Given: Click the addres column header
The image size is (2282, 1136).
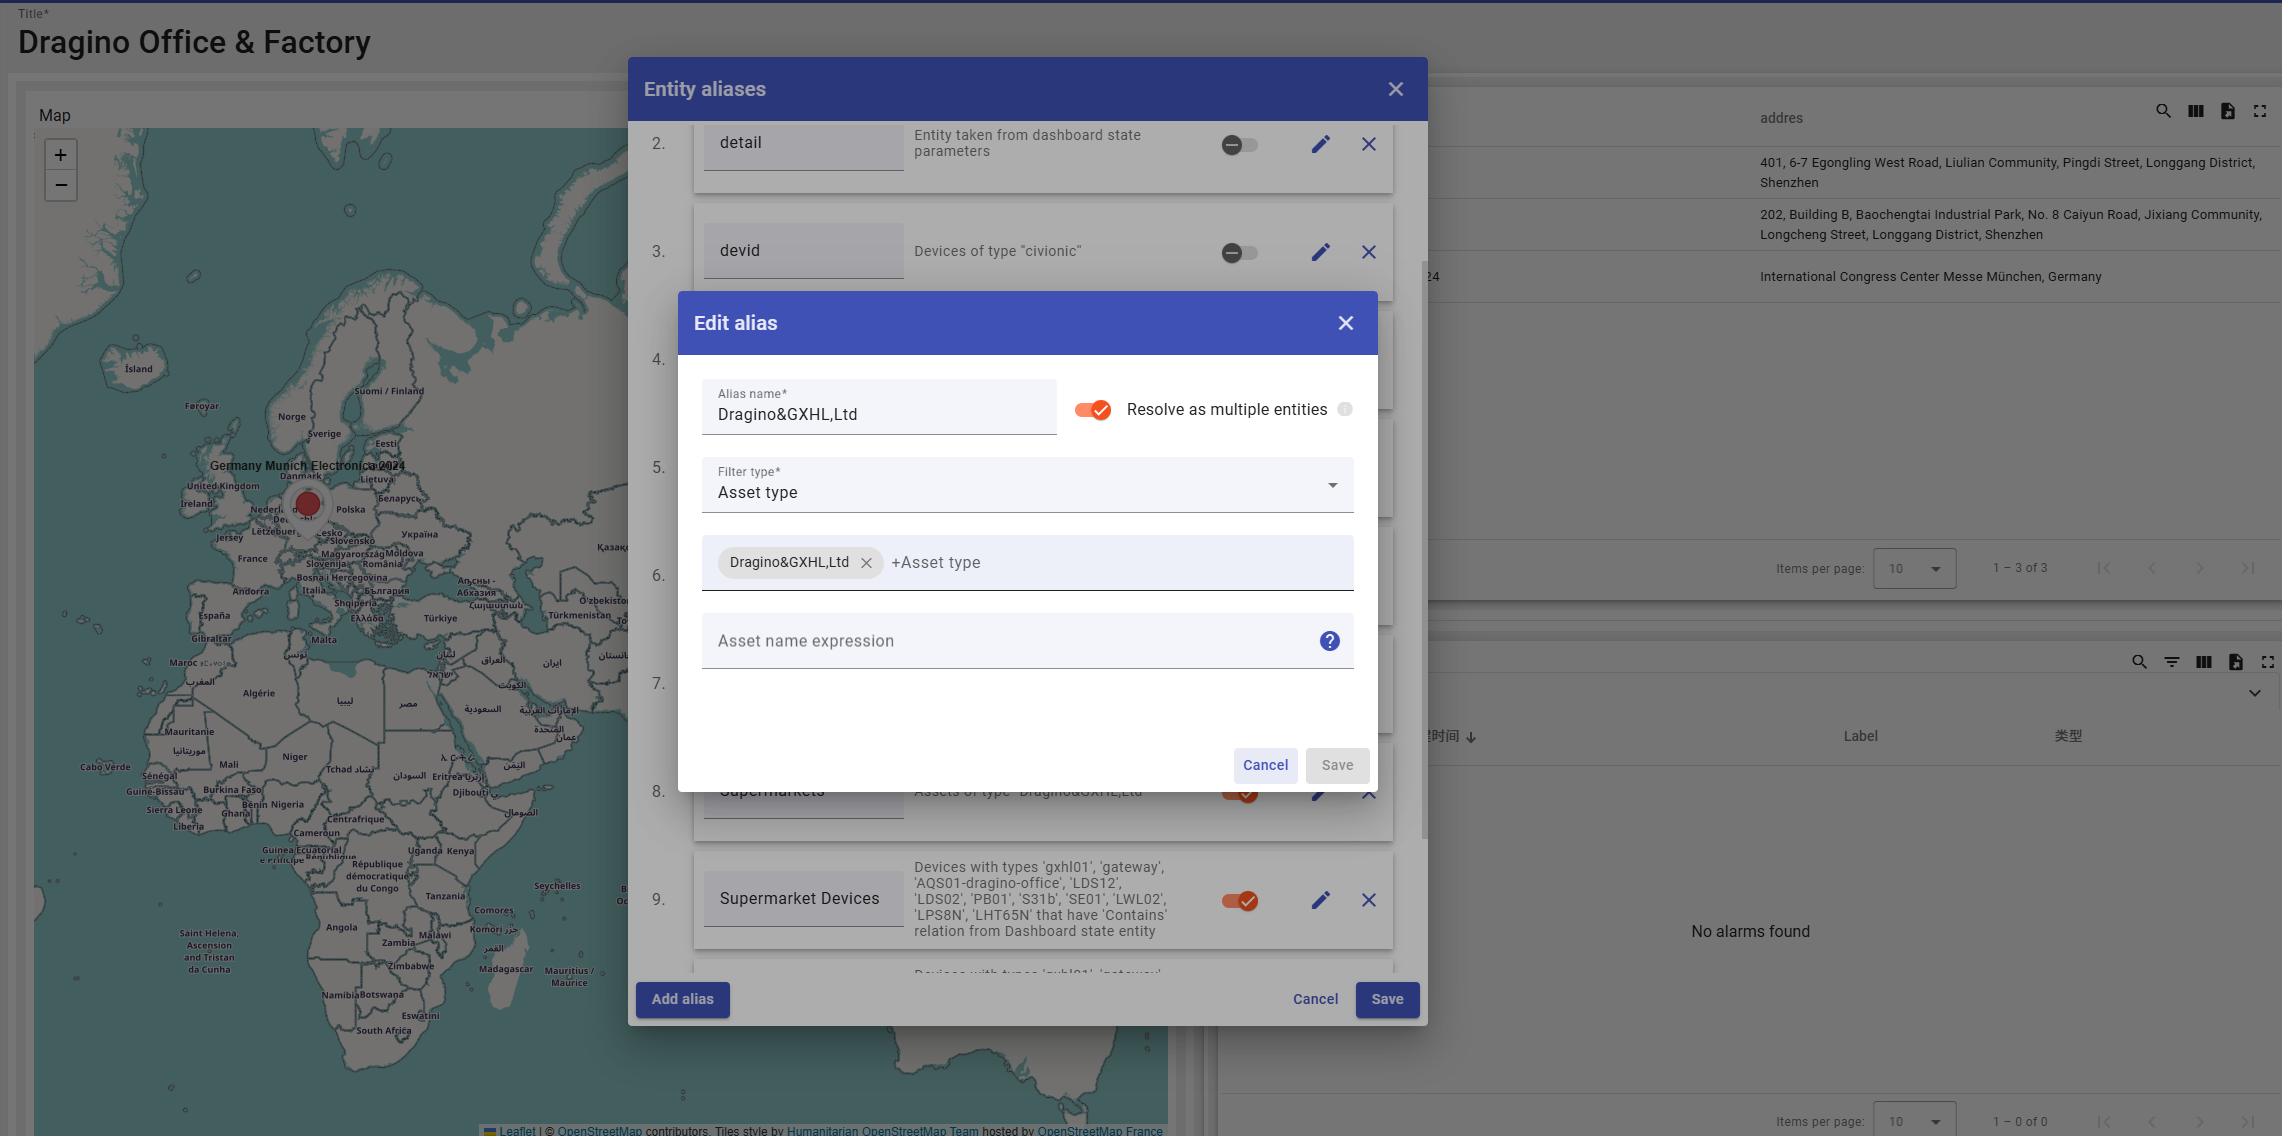Looking at the screenshot, I should (1781, 118).
